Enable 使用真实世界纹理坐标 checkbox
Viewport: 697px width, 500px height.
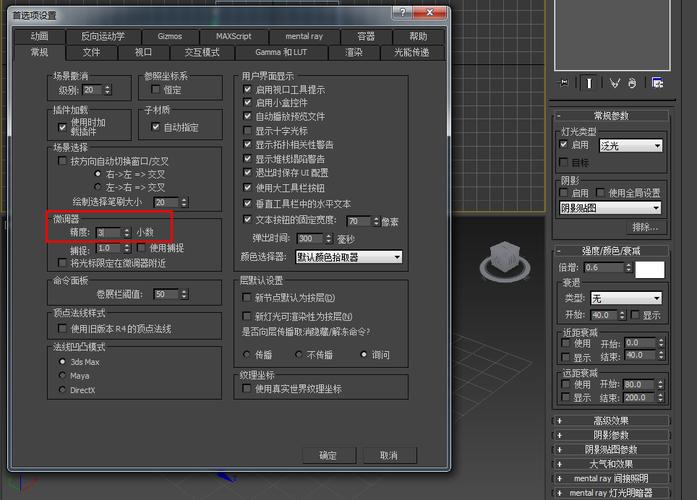[247, 388]
